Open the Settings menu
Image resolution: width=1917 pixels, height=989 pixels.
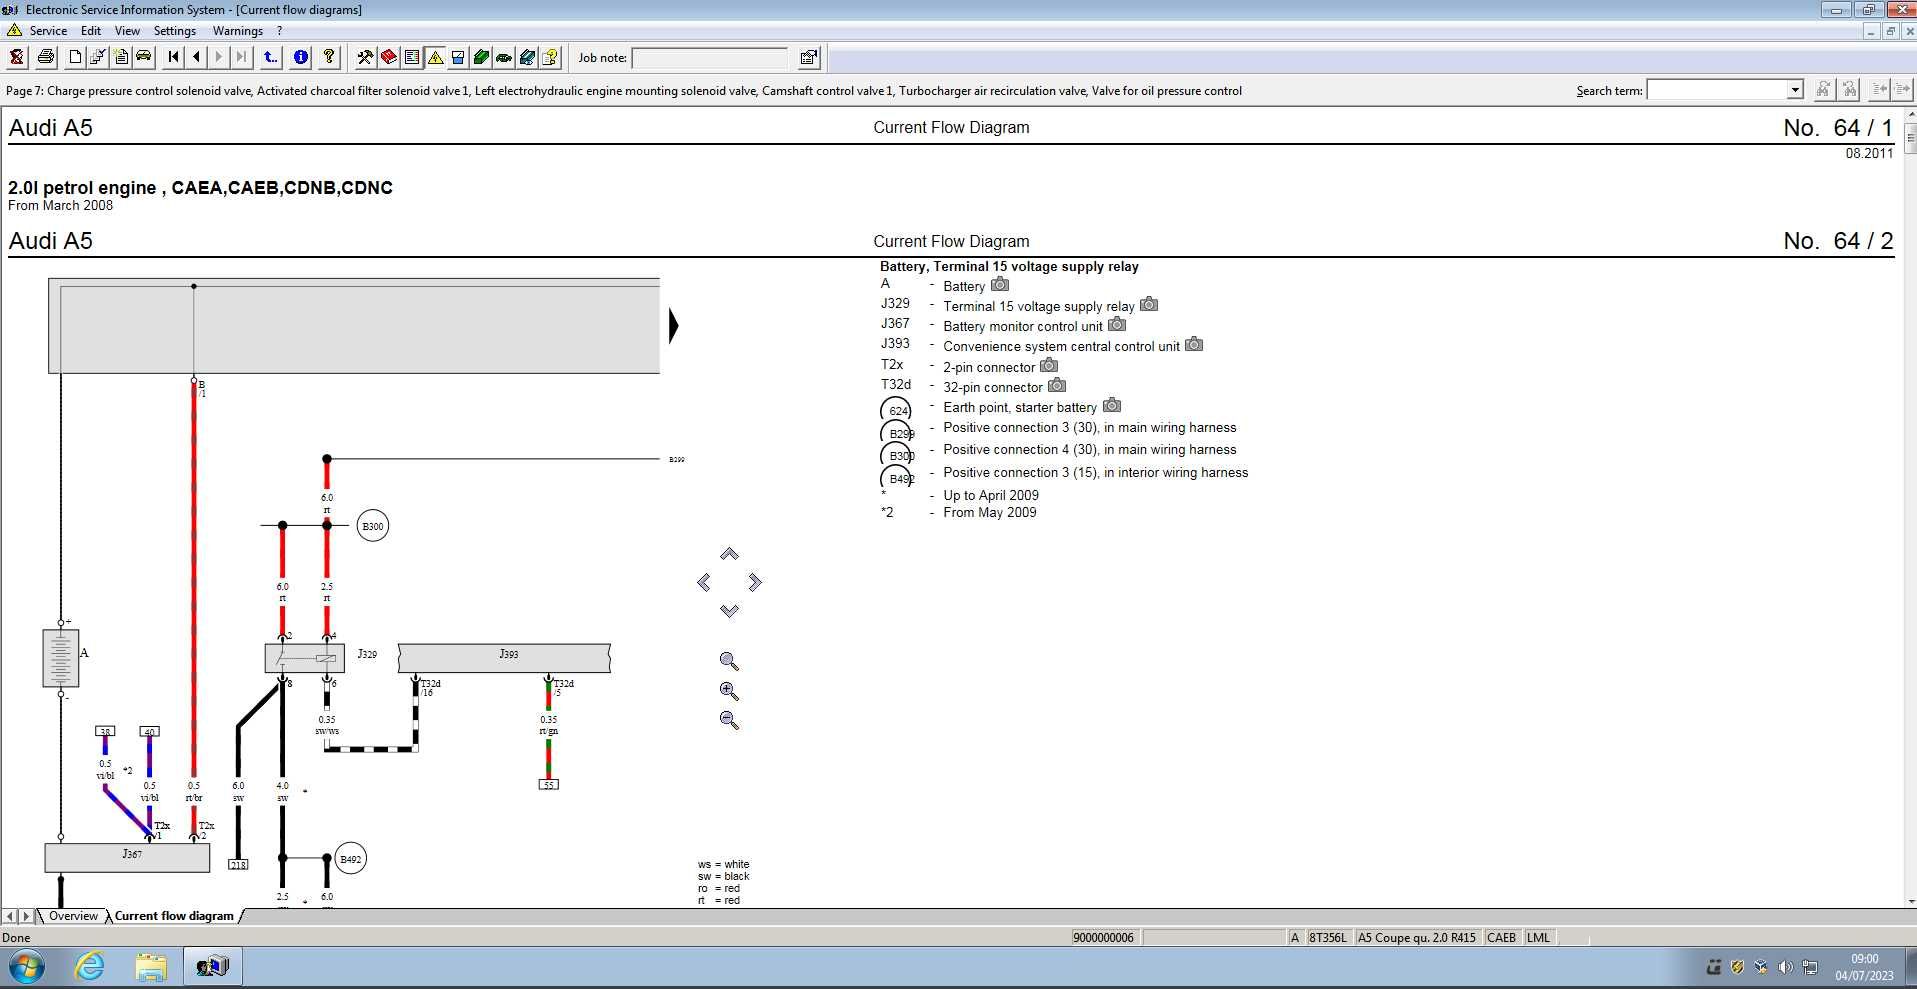[175, 31]
